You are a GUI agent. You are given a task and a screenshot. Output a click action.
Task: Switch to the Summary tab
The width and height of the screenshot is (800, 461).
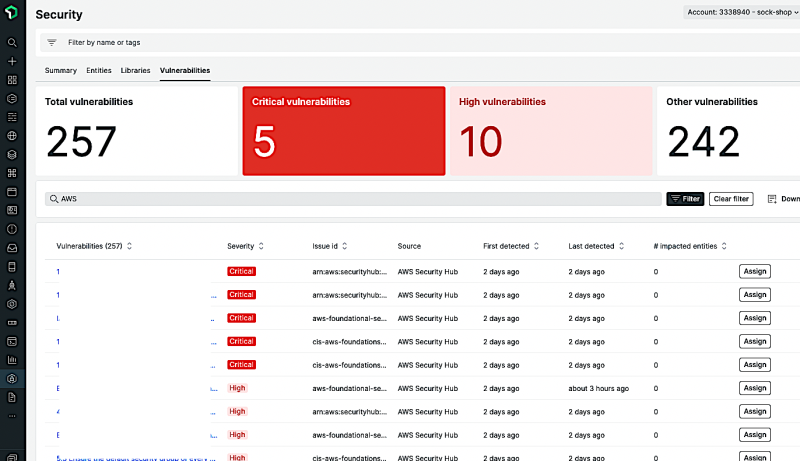tap(61, 71)
